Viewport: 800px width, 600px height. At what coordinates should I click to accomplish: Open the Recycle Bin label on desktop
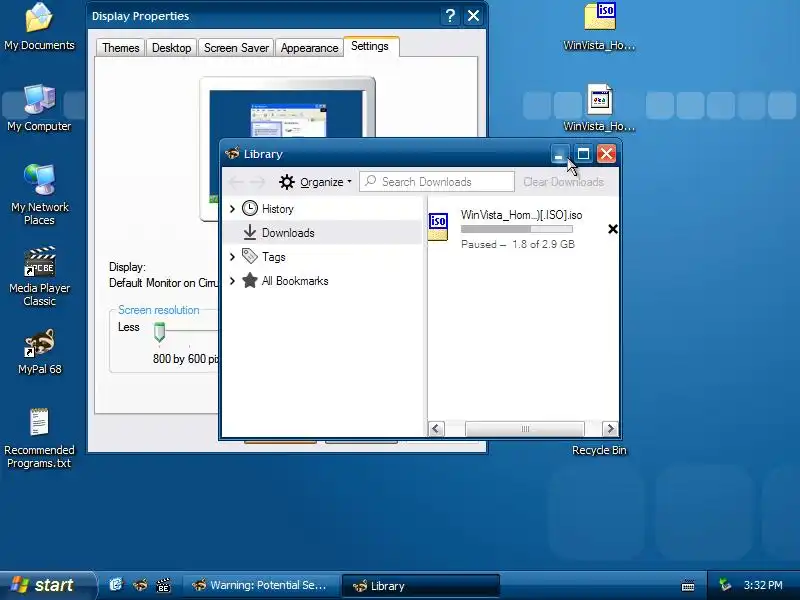(x=599, y=450)
